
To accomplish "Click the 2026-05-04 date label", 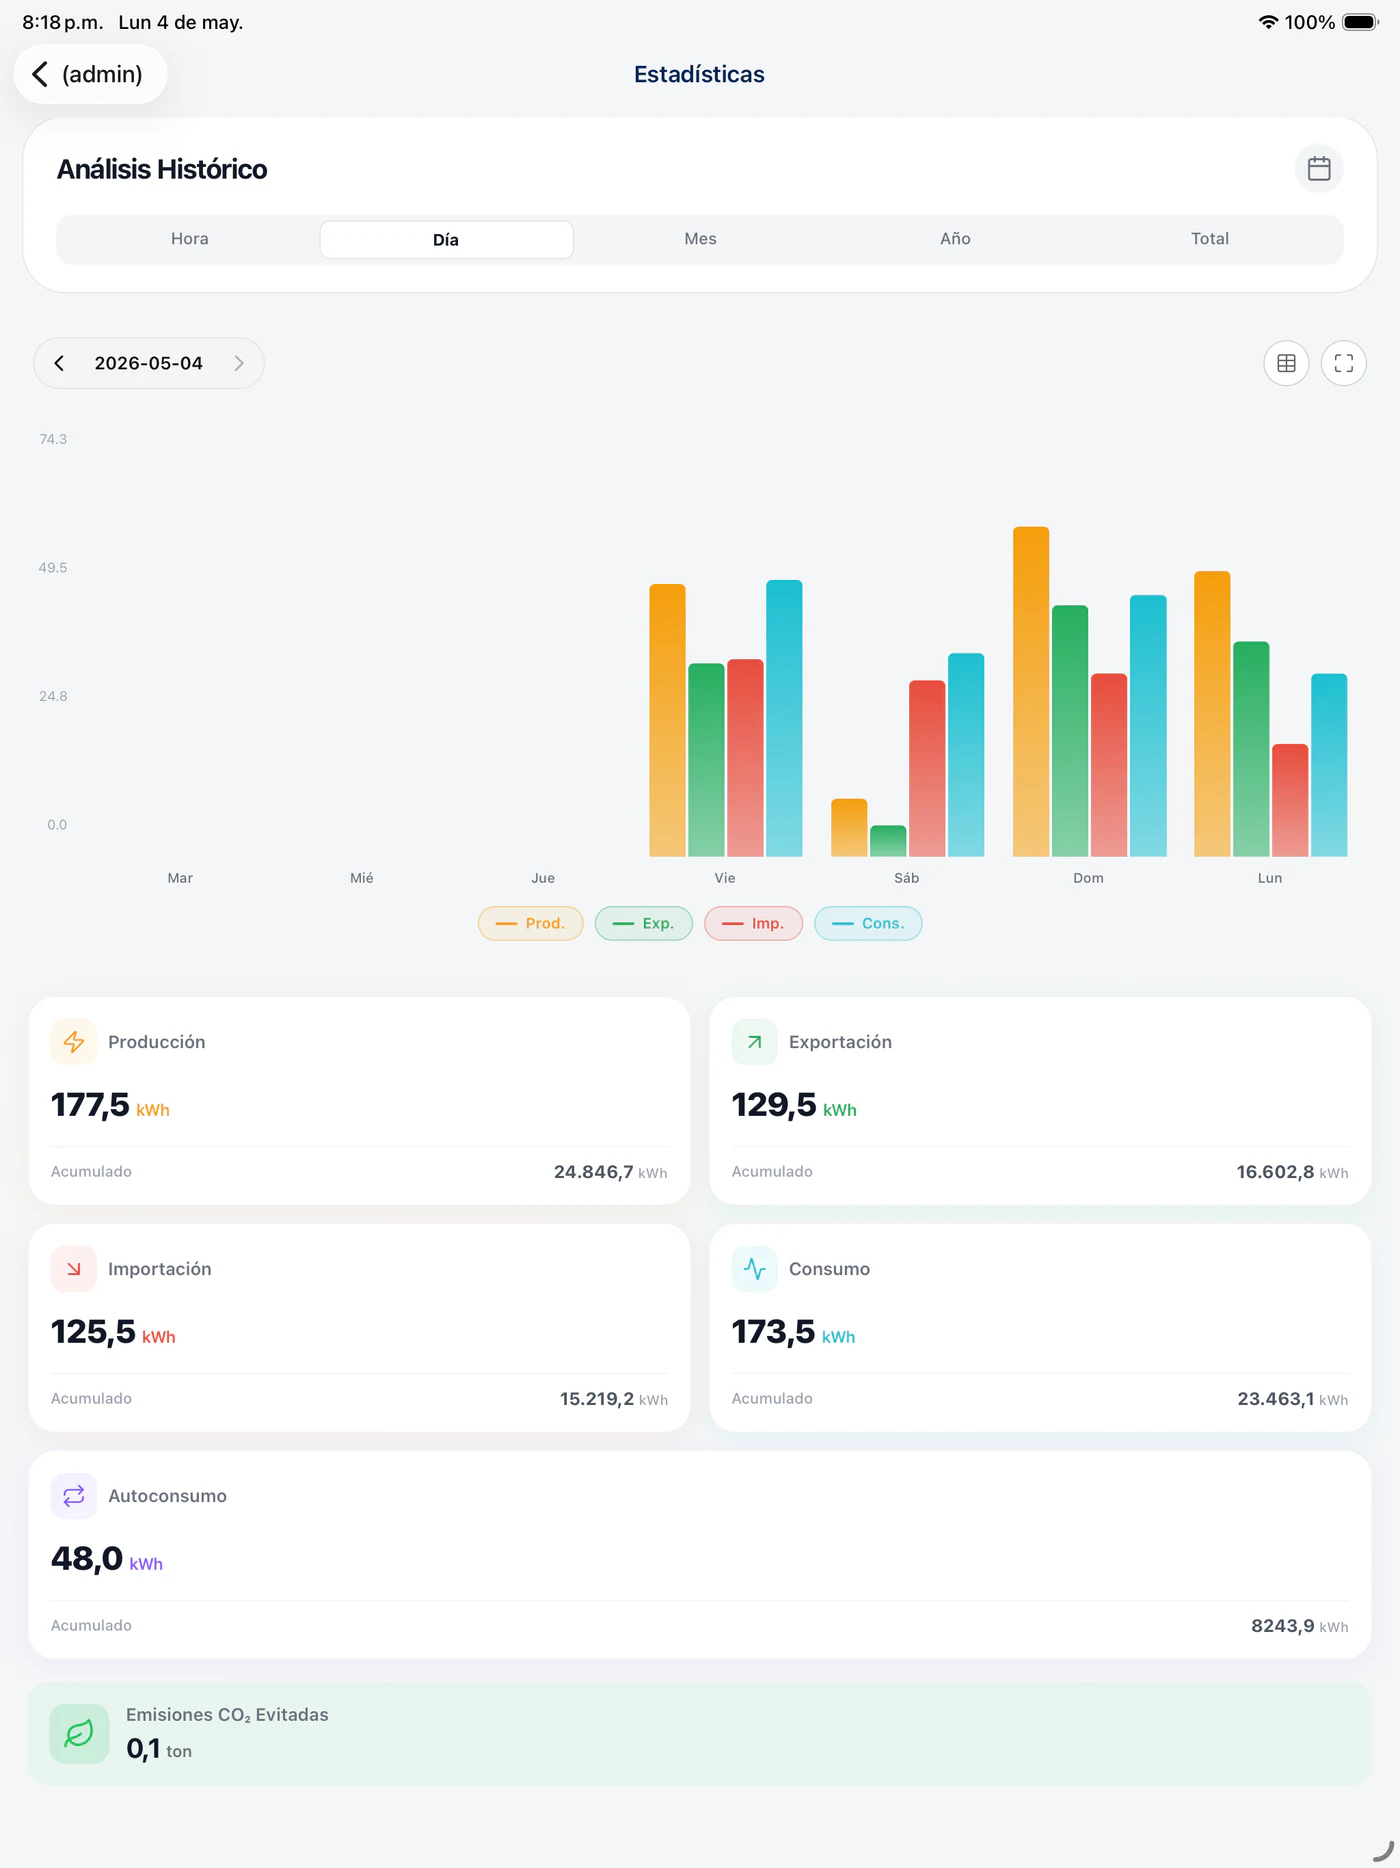I will 149,363.
